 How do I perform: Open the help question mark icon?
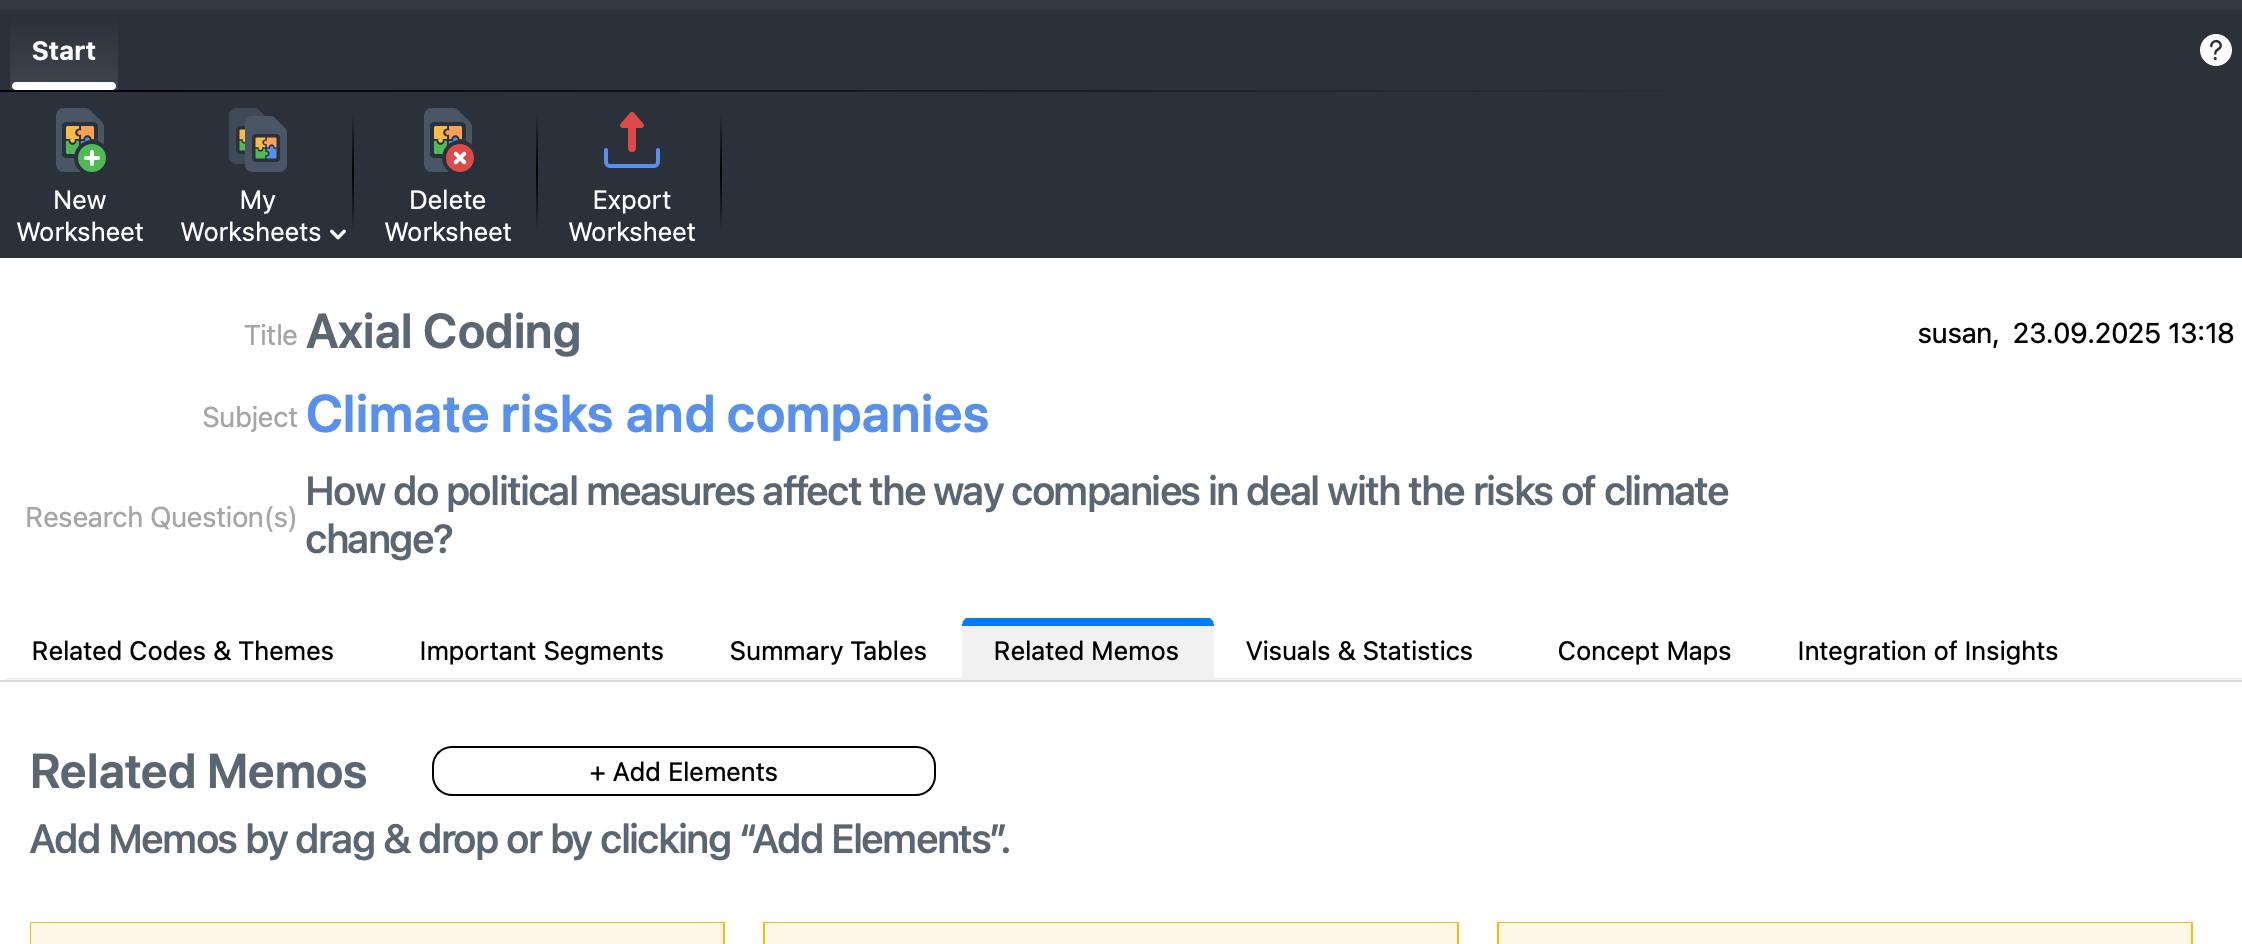[x=2215, y=50]
